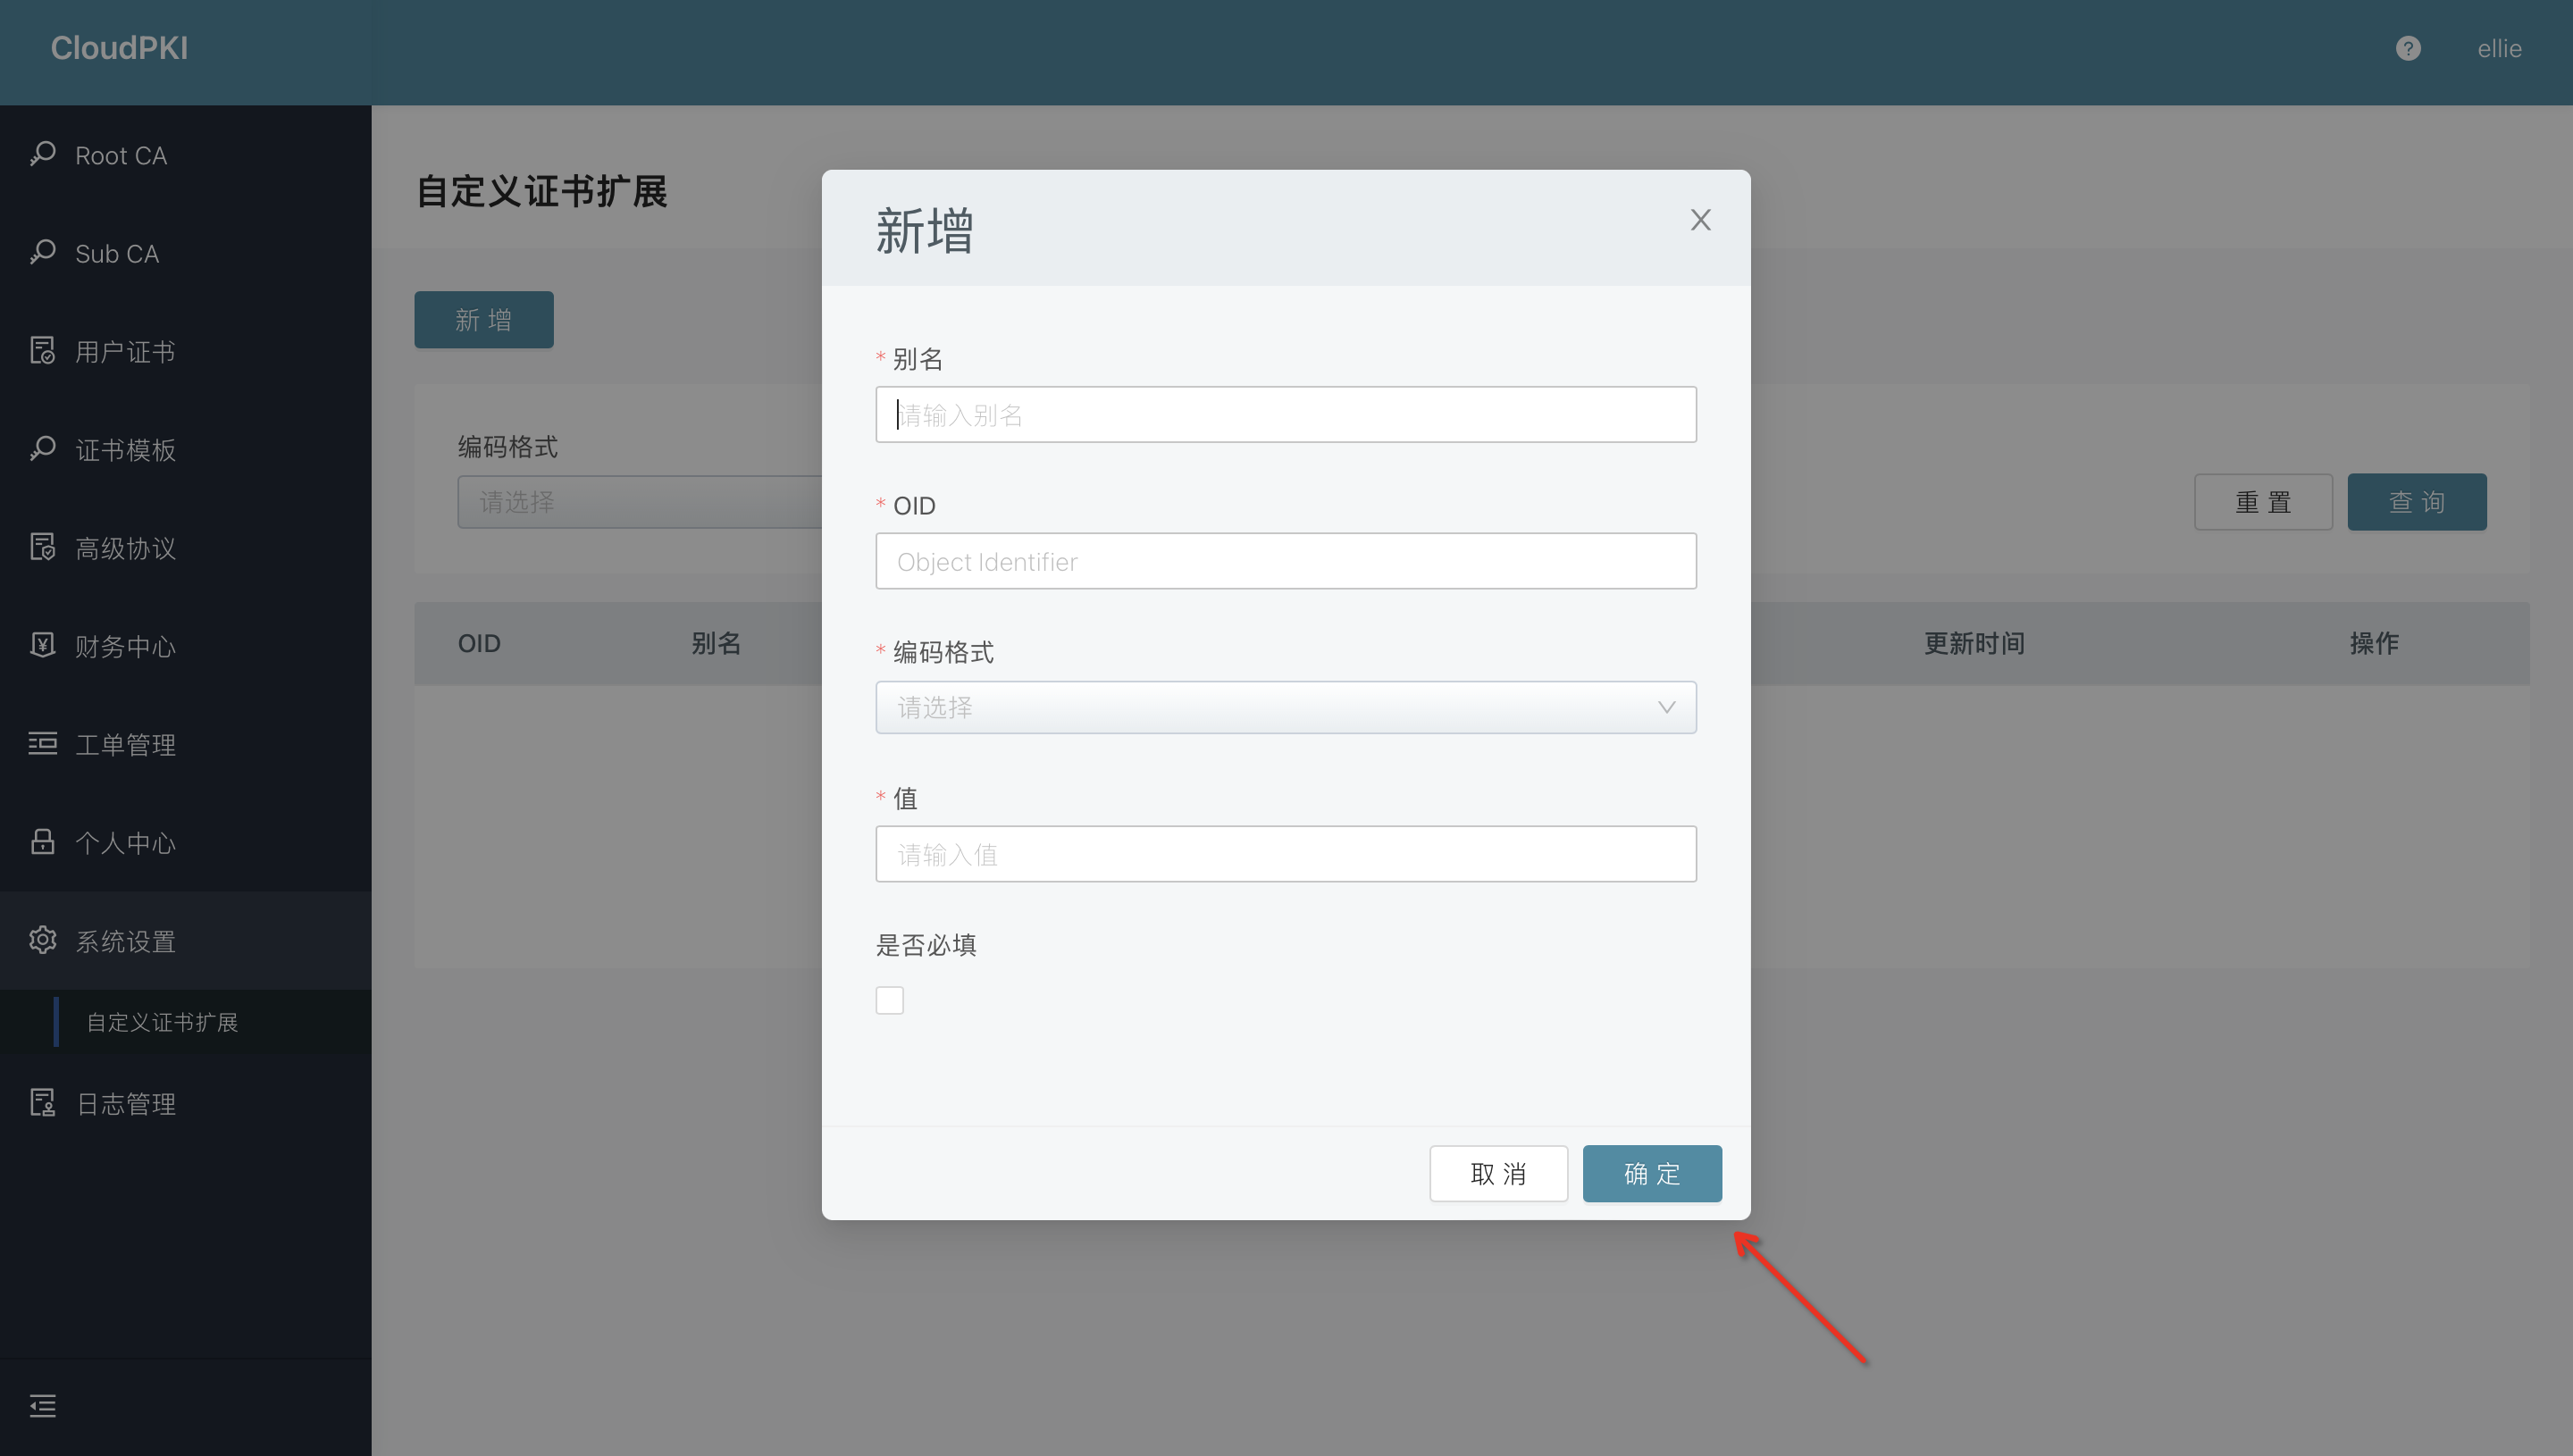The height and width of the screenshot is (1456, 2573).
Task: Focus the OID Object Identifier field
Action: coord(1285,561)
